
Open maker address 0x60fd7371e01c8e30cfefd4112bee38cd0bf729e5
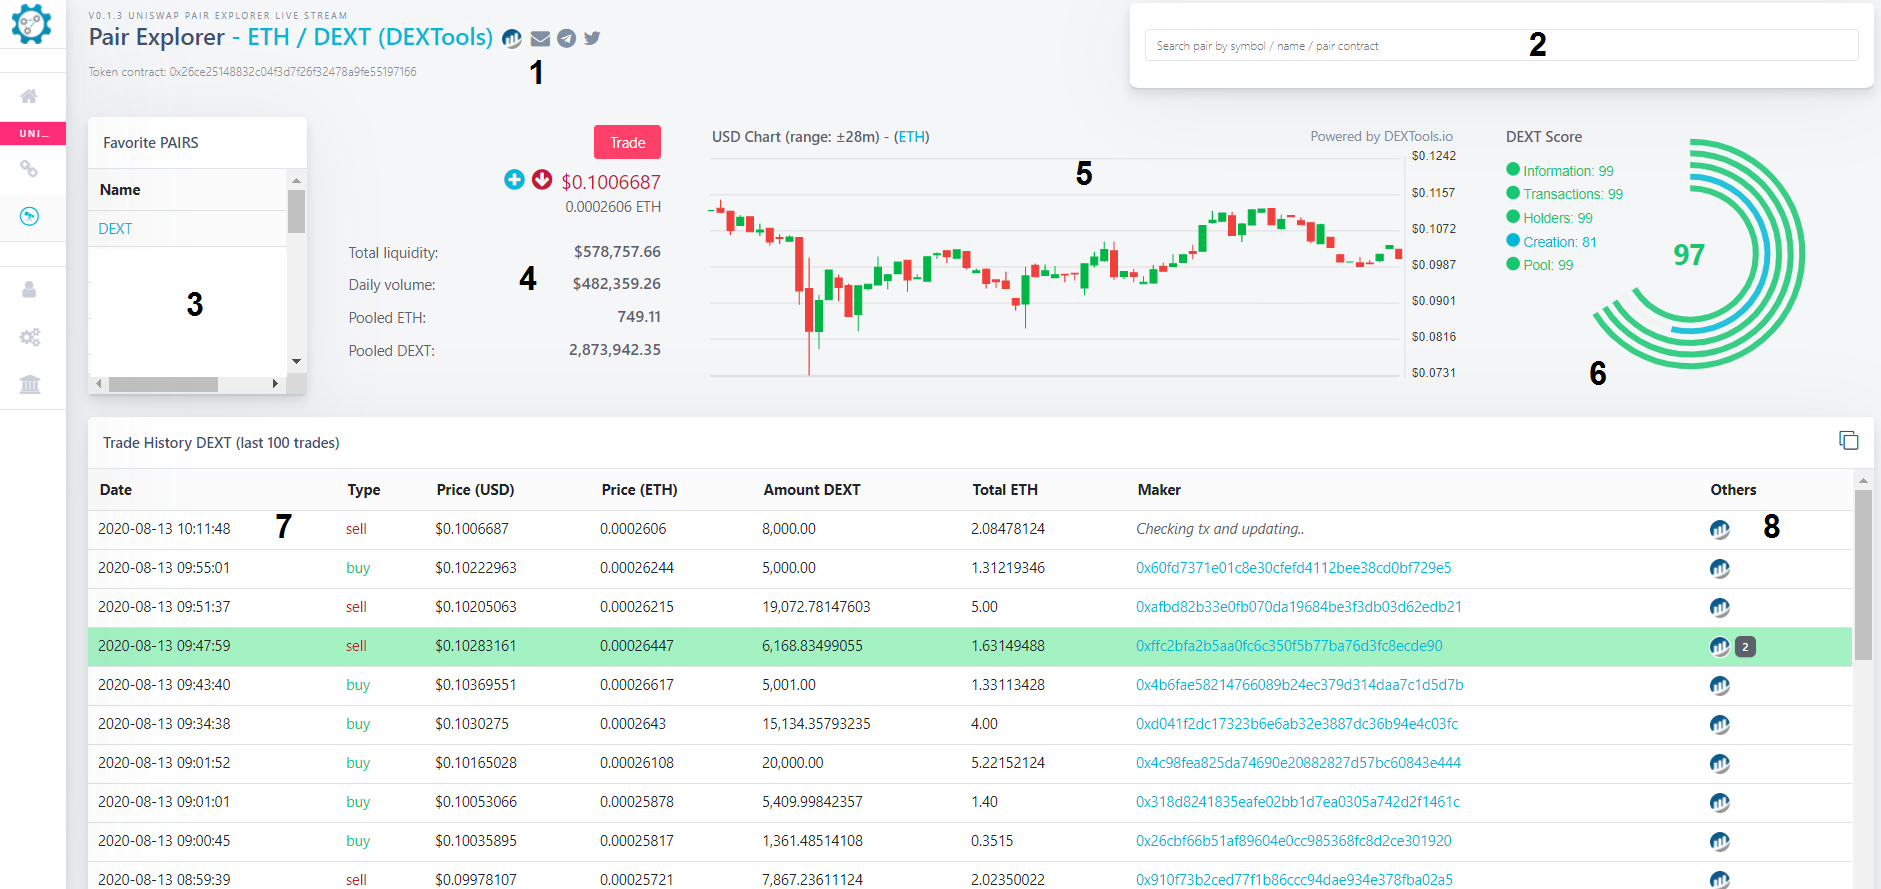coord(1293,568)
